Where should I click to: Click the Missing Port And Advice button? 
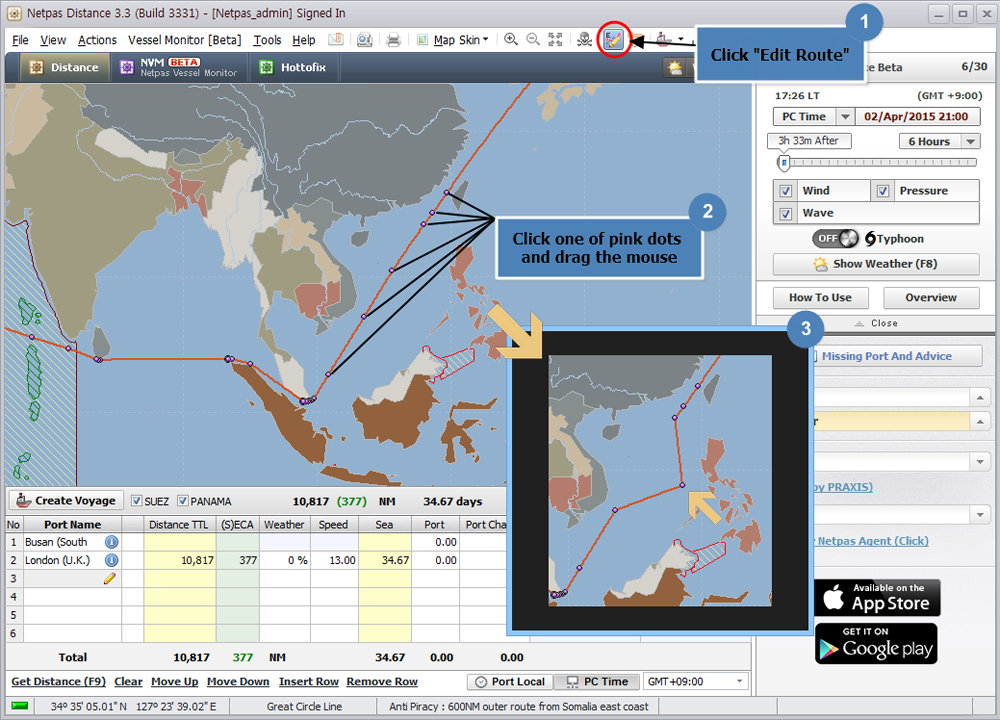point(898,356)
